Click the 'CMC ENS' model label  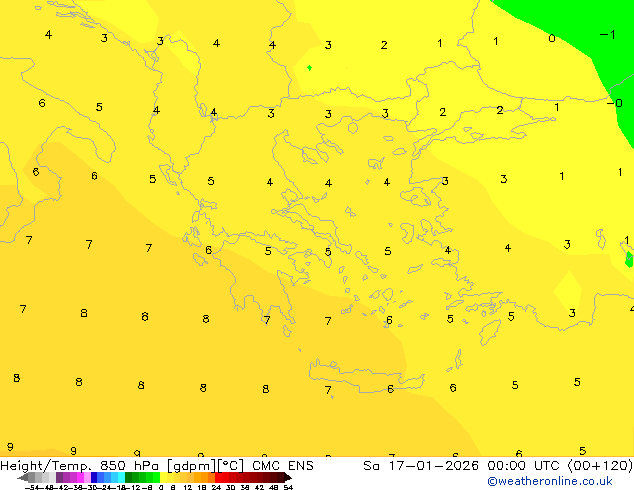(283, 466)
